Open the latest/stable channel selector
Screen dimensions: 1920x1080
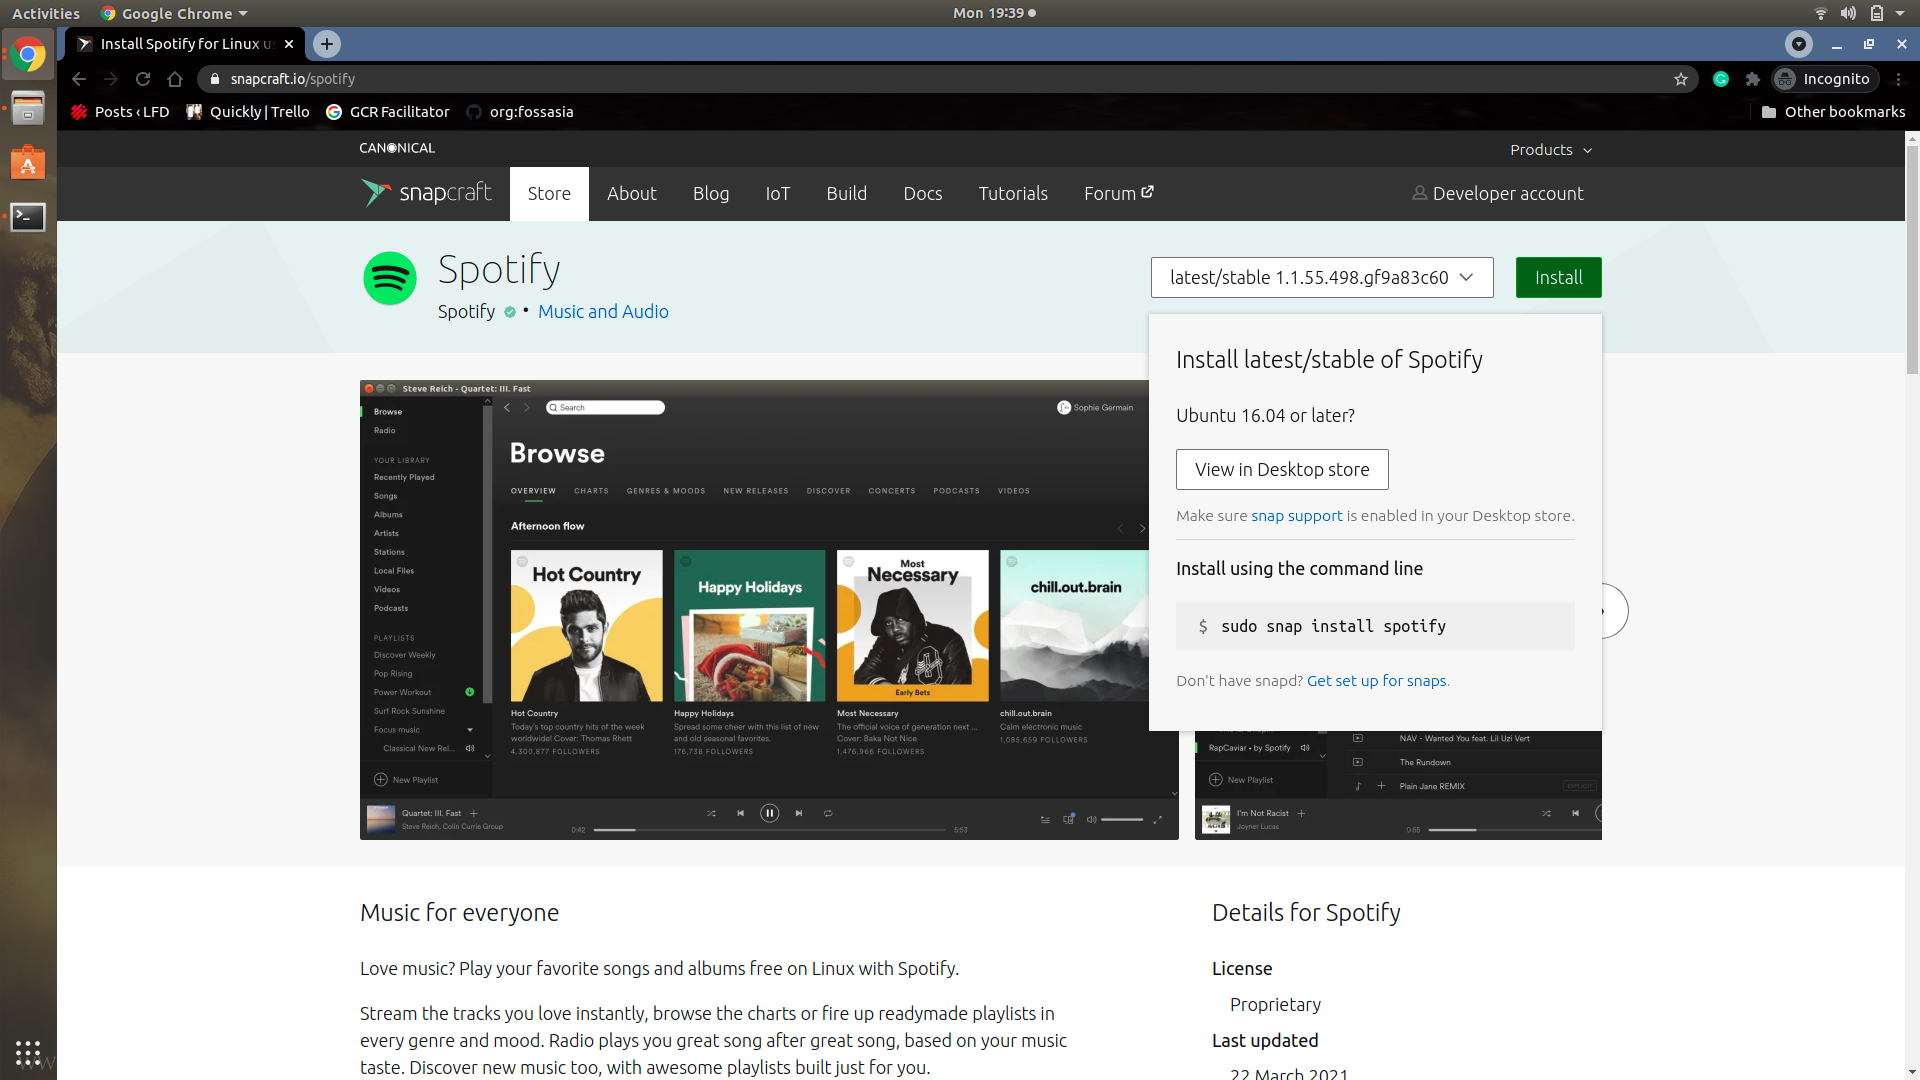click(1322, 277)
